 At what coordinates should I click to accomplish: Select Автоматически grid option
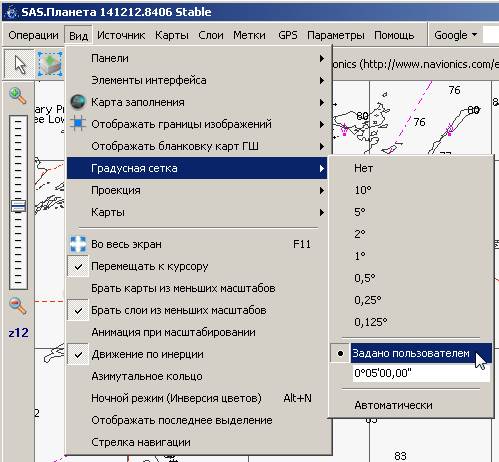[411, 405]
